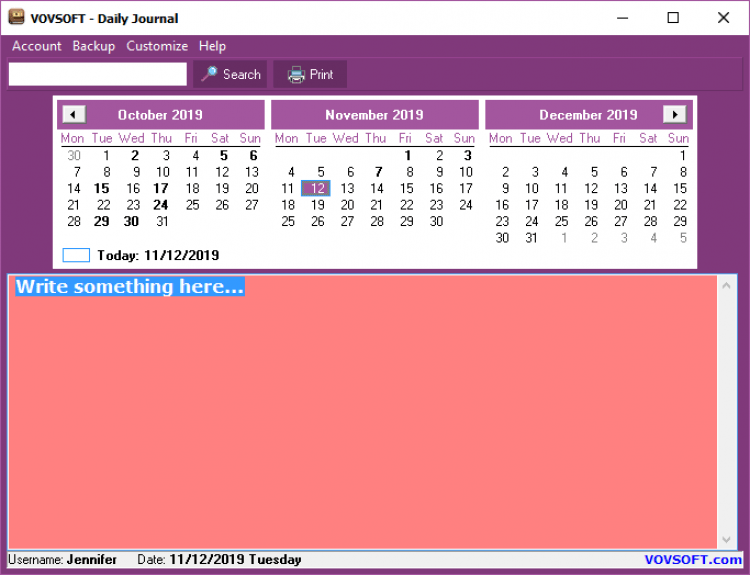Click the journal text editor area
This screenshot has width=750, height=575.
[363, 420]
